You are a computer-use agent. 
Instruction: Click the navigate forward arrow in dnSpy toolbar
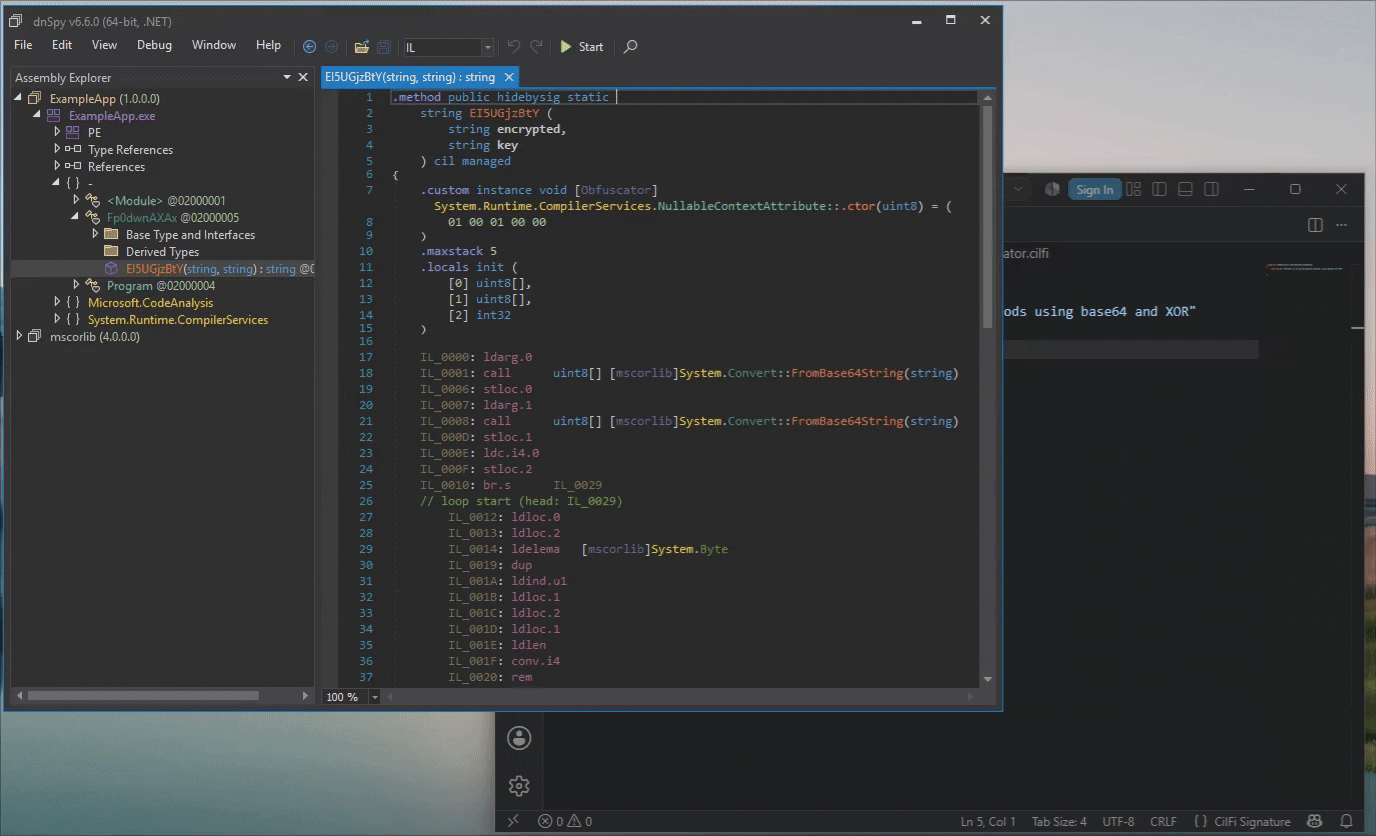[x=331, y=46]
